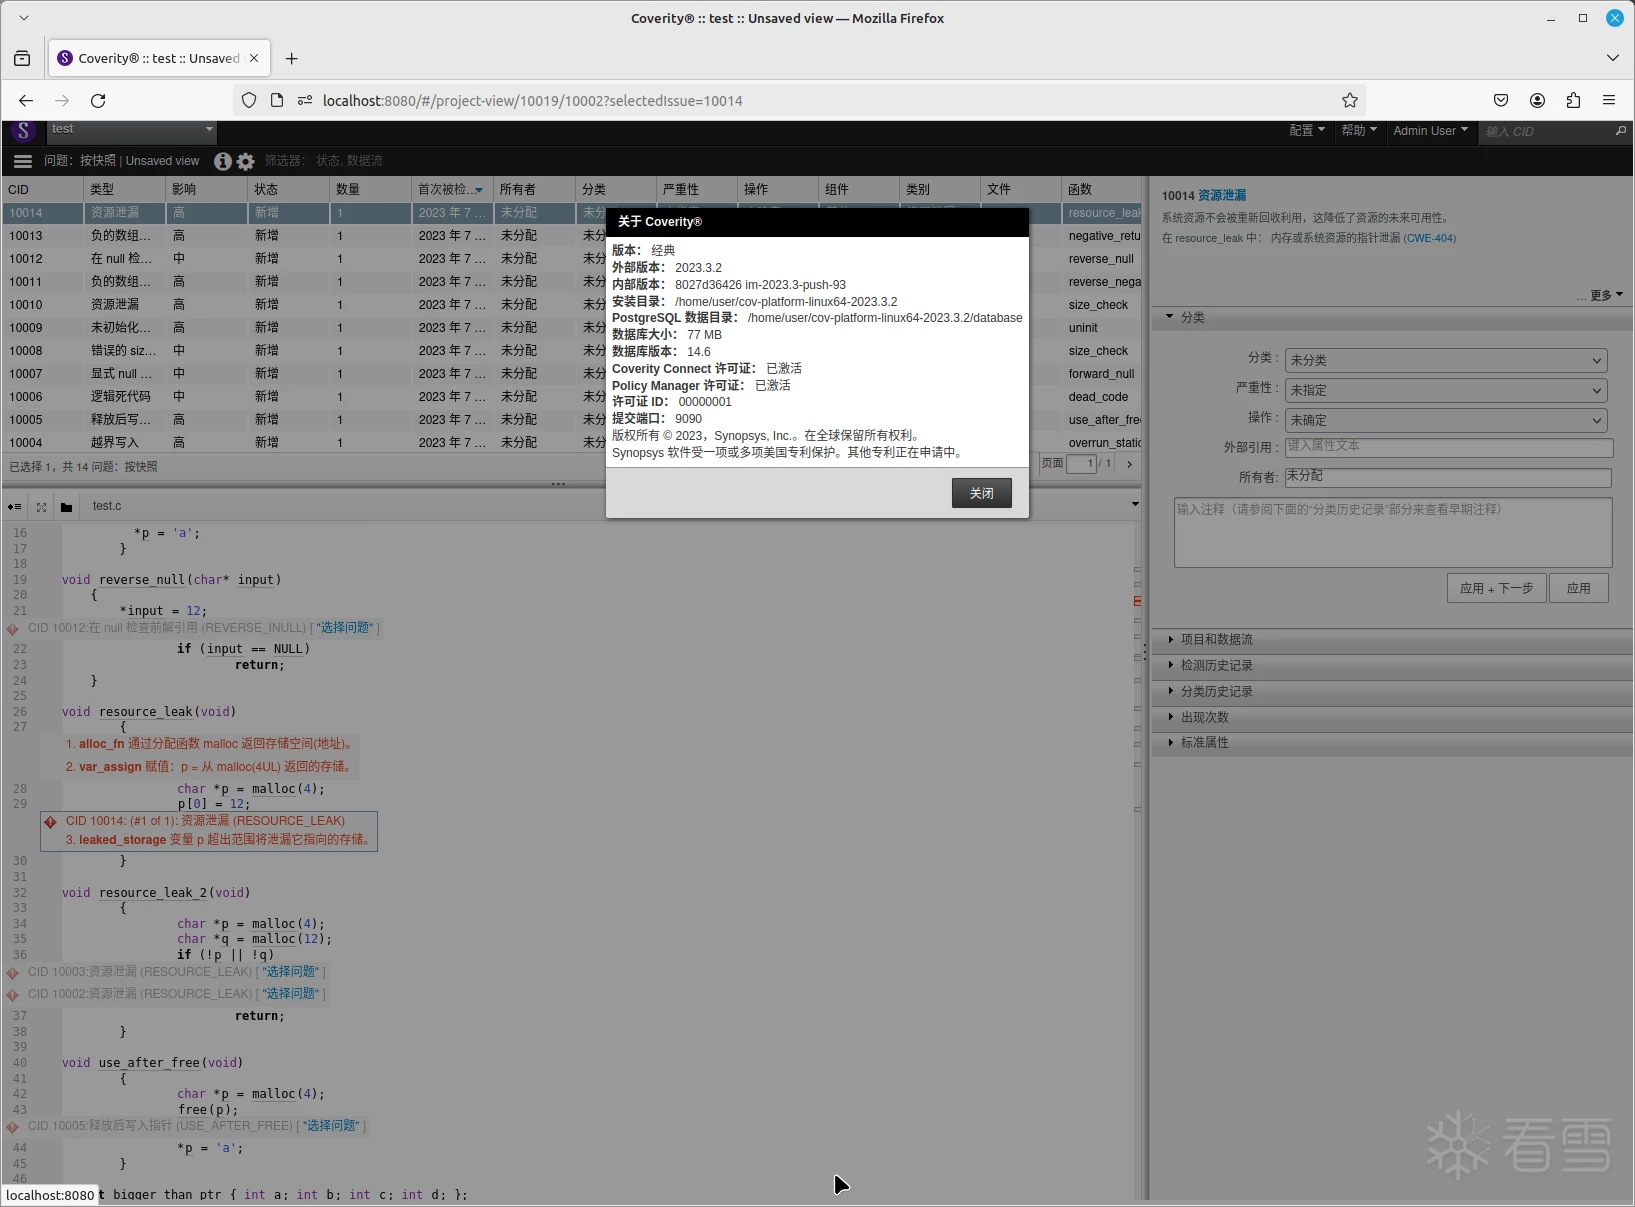Click the CID search magnifier icon
Viewport: 1635px width, 1207px height.
click(1621, 131)
